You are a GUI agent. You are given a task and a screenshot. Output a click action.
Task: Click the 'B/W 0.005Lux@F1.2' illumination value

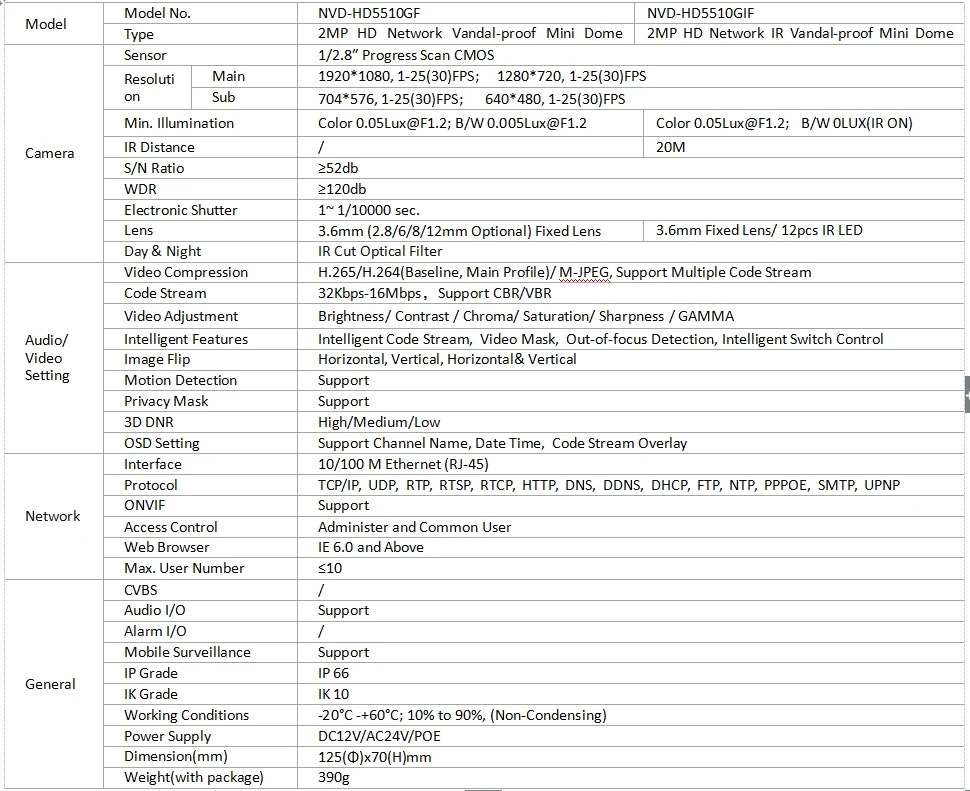521,123
